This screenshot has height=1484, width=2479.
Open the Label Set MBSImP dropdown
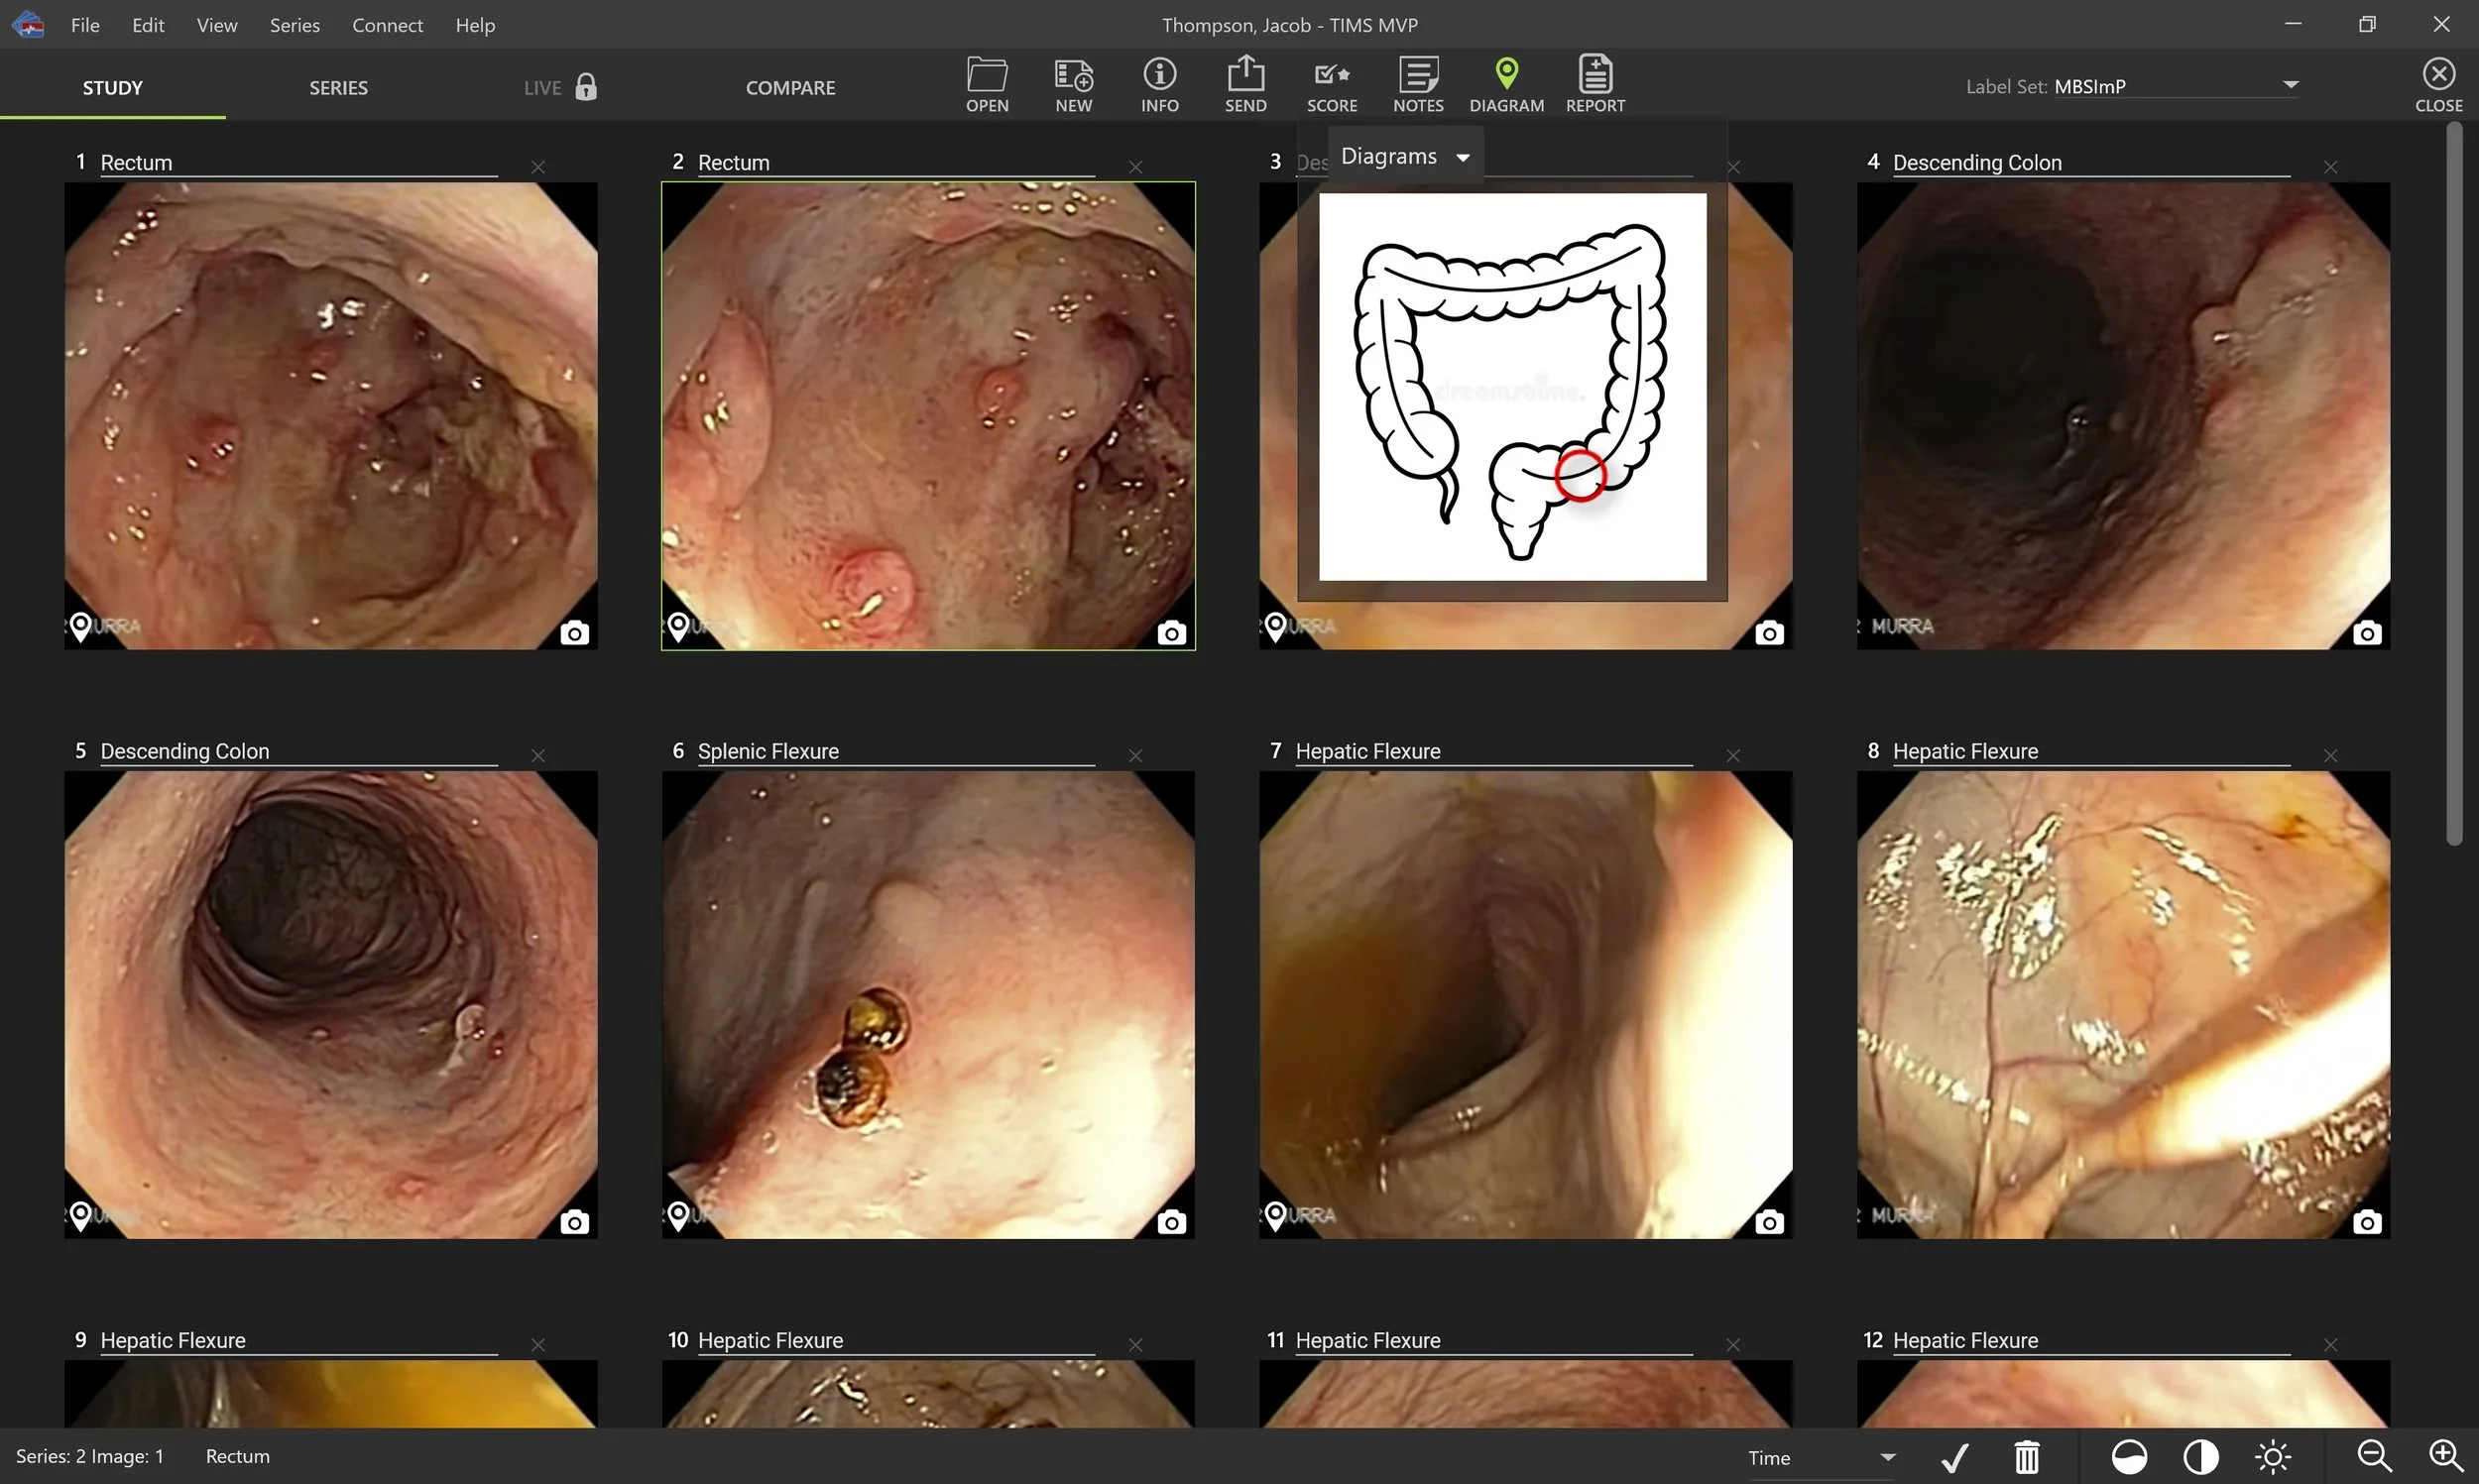[x=2289, y=86]
